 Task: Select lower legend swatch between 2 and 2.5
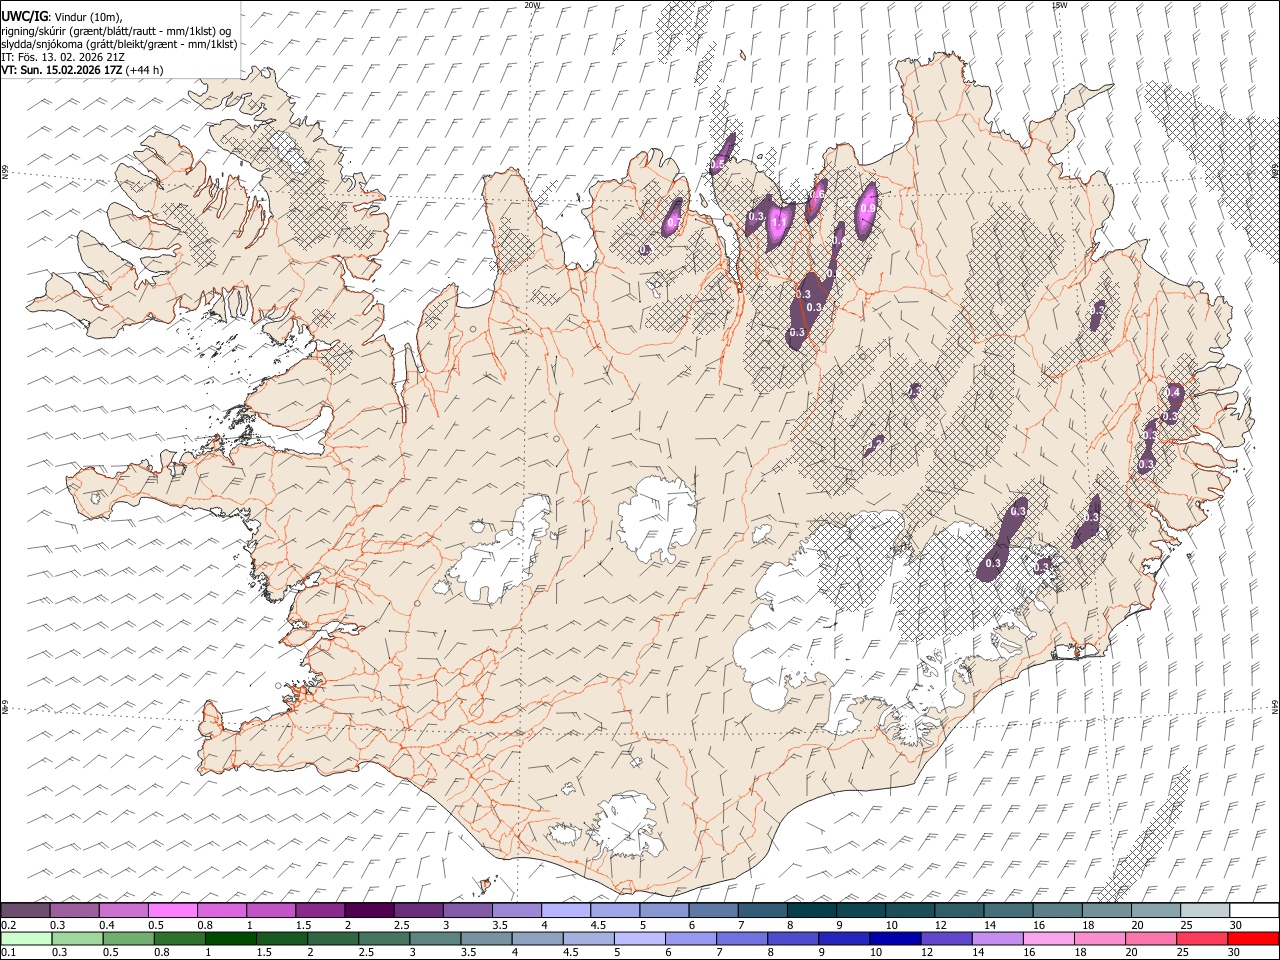point(332,939)
